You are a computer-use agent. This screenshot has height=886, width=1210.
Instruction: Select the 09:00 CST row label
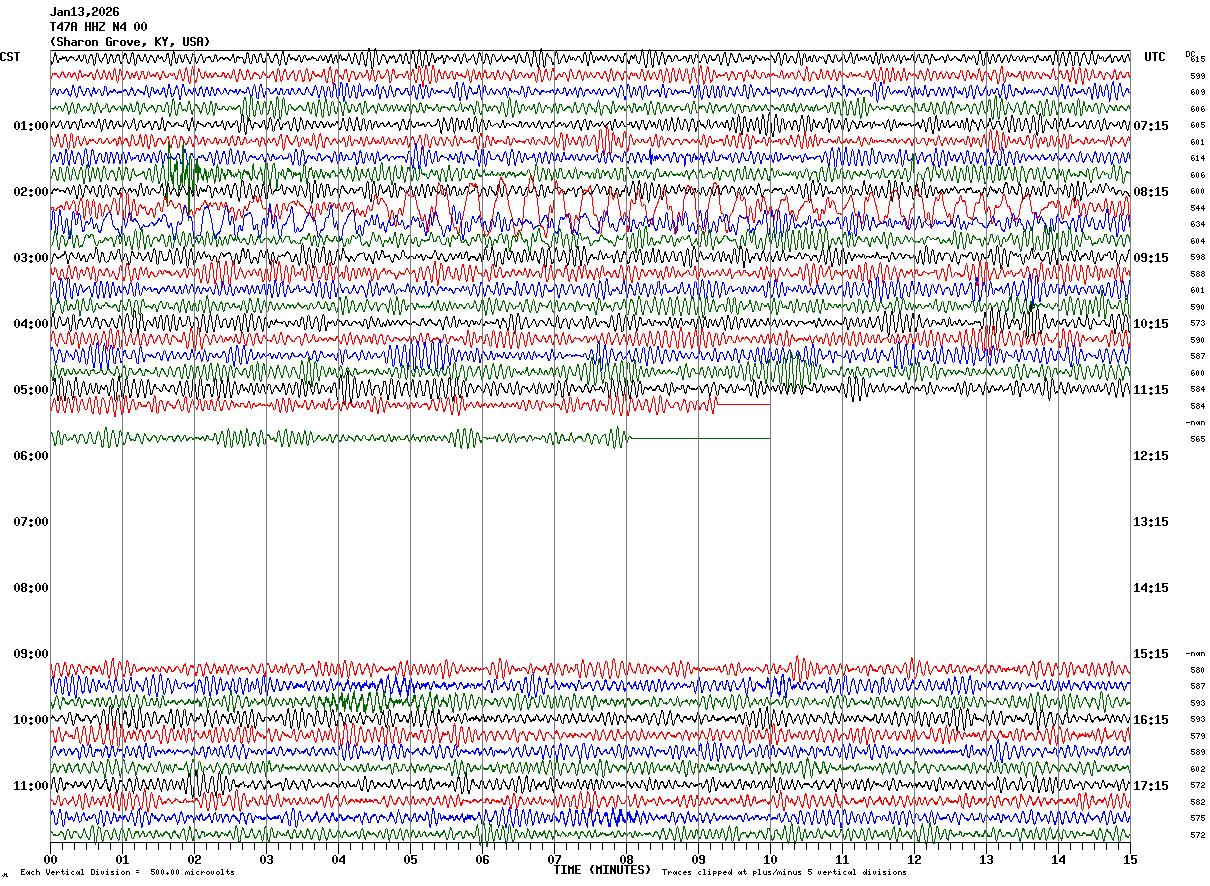click(x=31, y=654)
